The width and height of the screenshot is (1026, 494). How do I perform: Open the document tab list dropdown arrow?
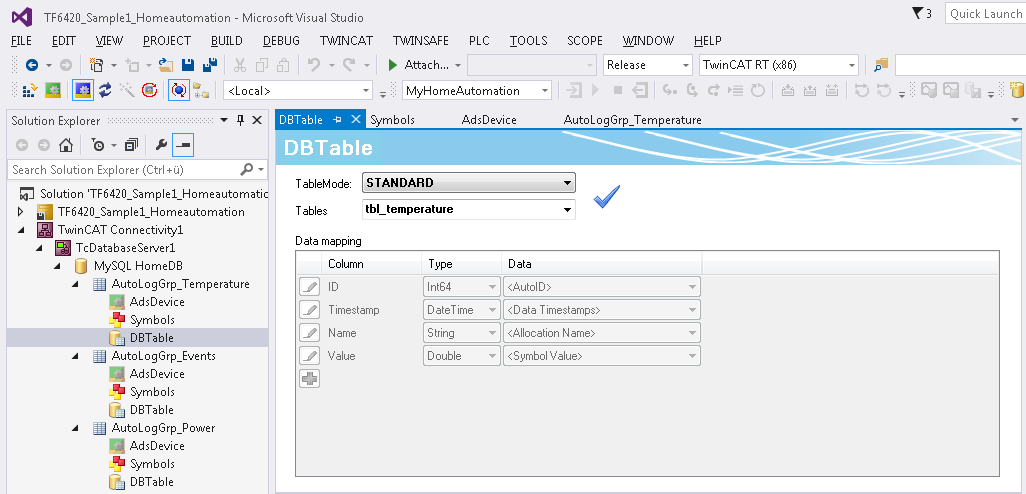1015,120
